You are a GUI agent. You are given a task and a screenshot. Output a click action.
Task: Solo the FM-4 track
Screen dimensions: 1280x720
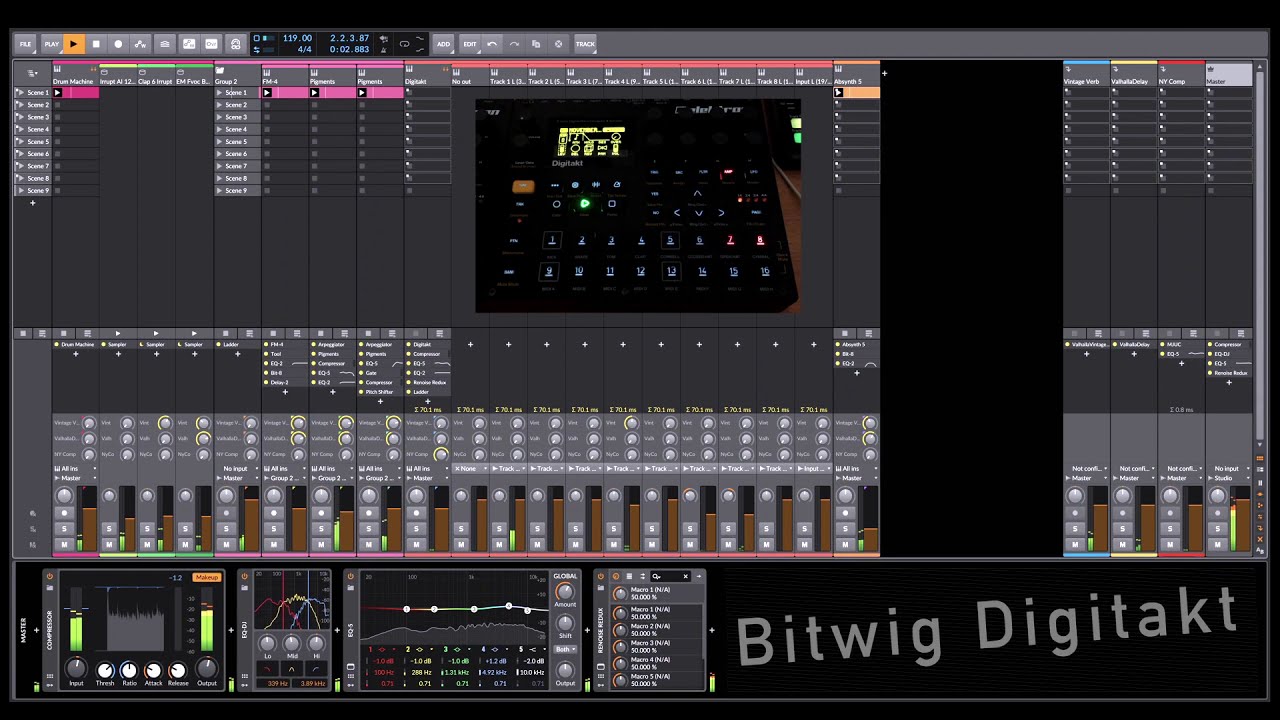tap(273, 528)
